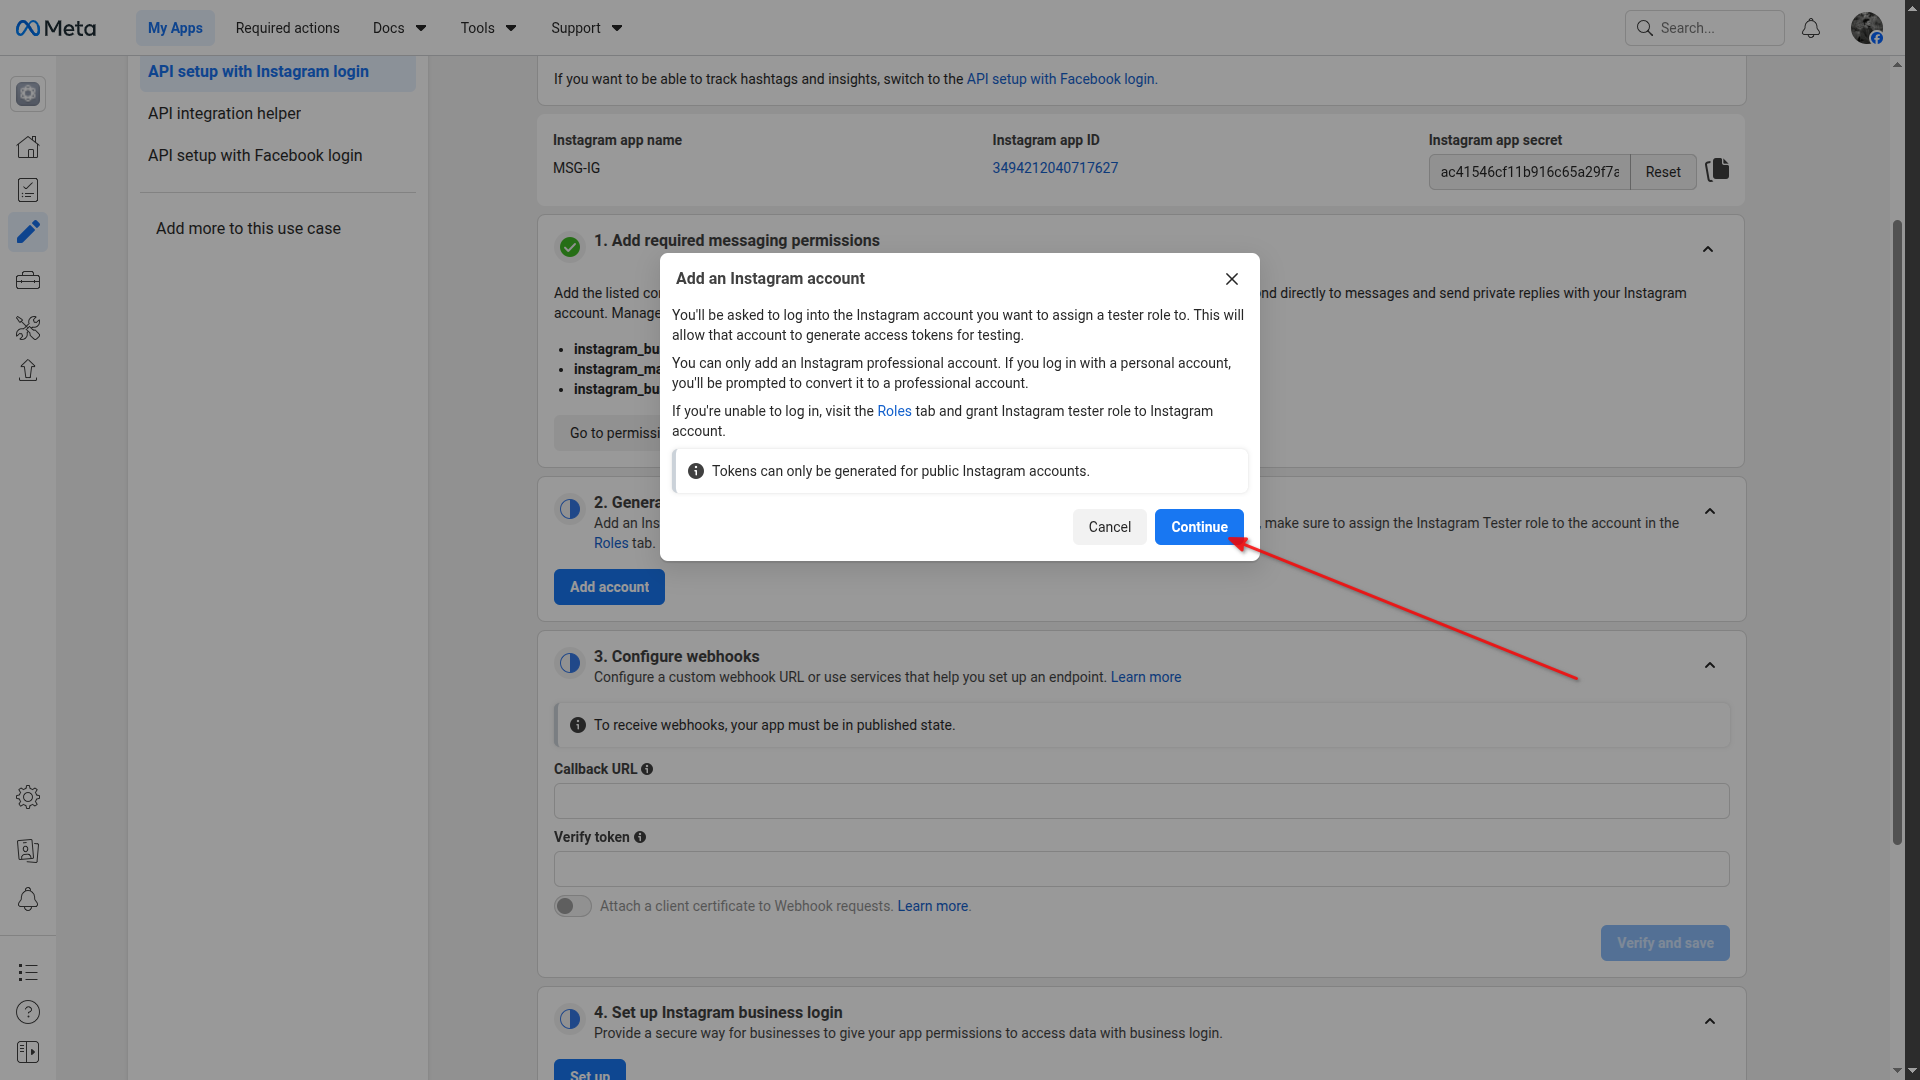Collapse the Configure webhooks section
The width and height of the screenshot is (1920, 1080).
(x=1709, y=665)
